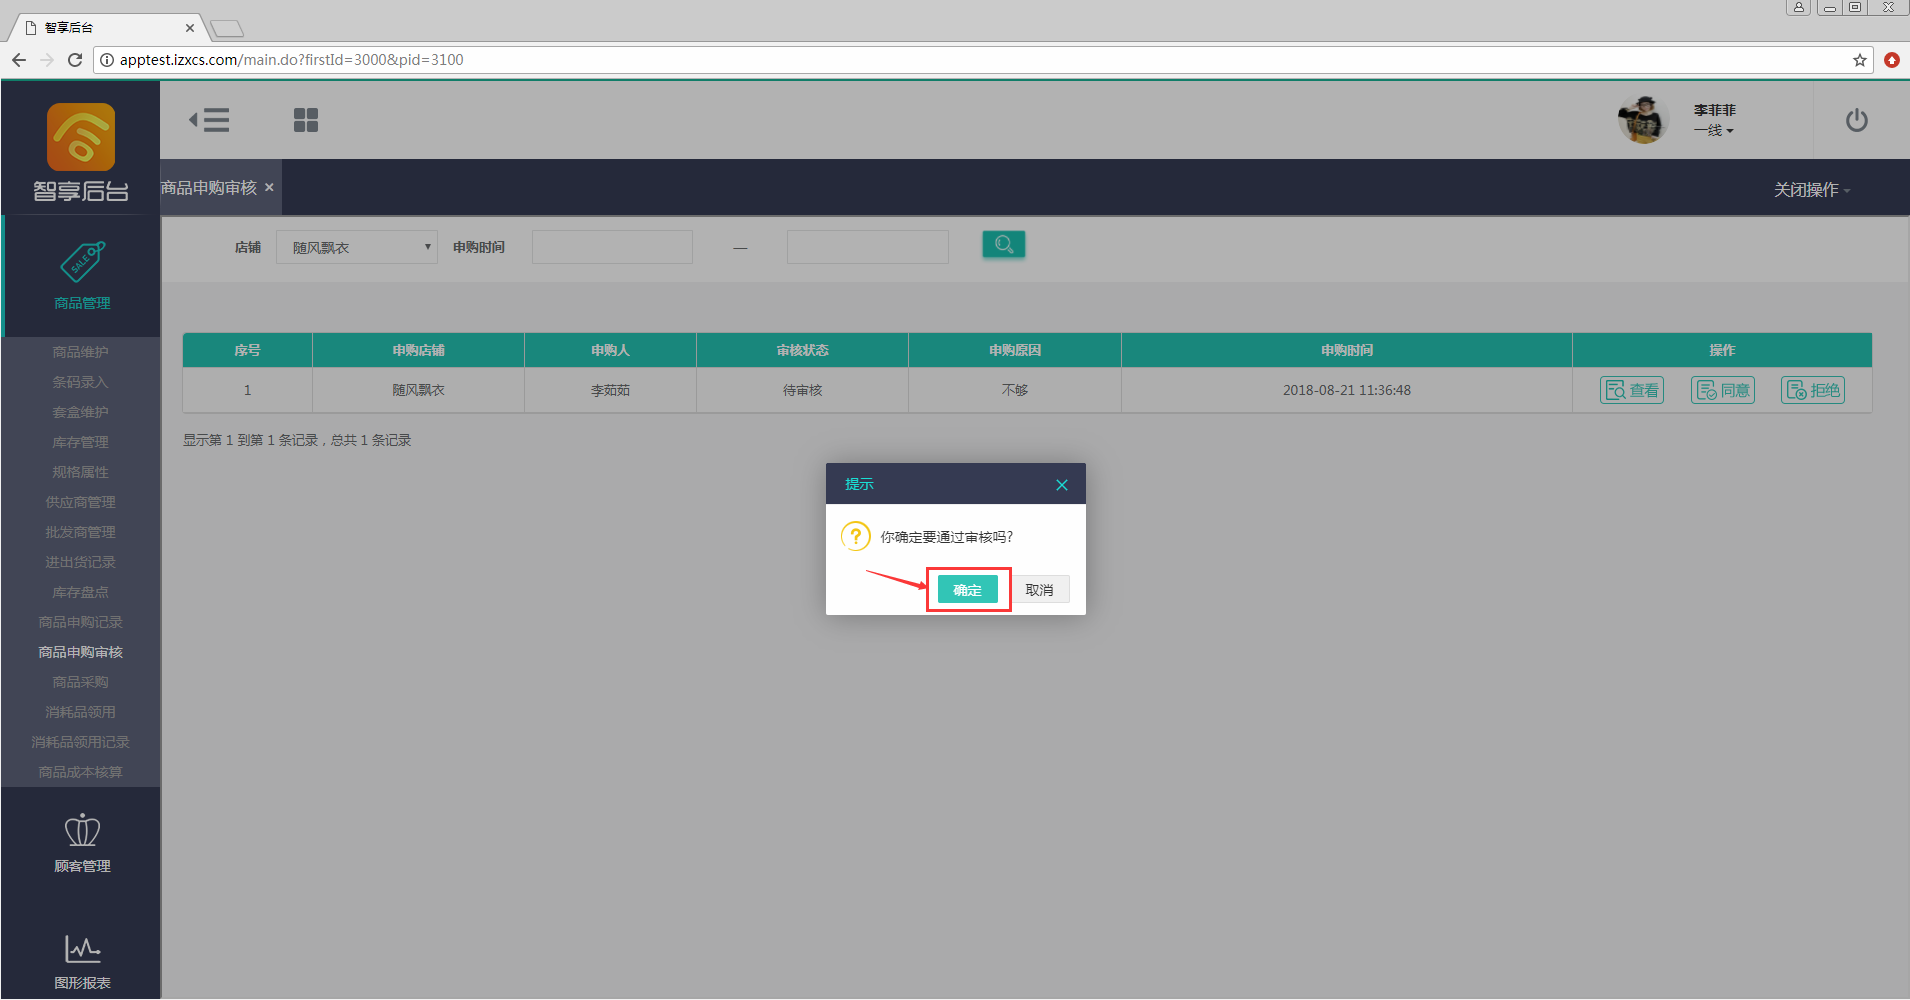Confirm approval with the 确定 button

pos(967,590)
